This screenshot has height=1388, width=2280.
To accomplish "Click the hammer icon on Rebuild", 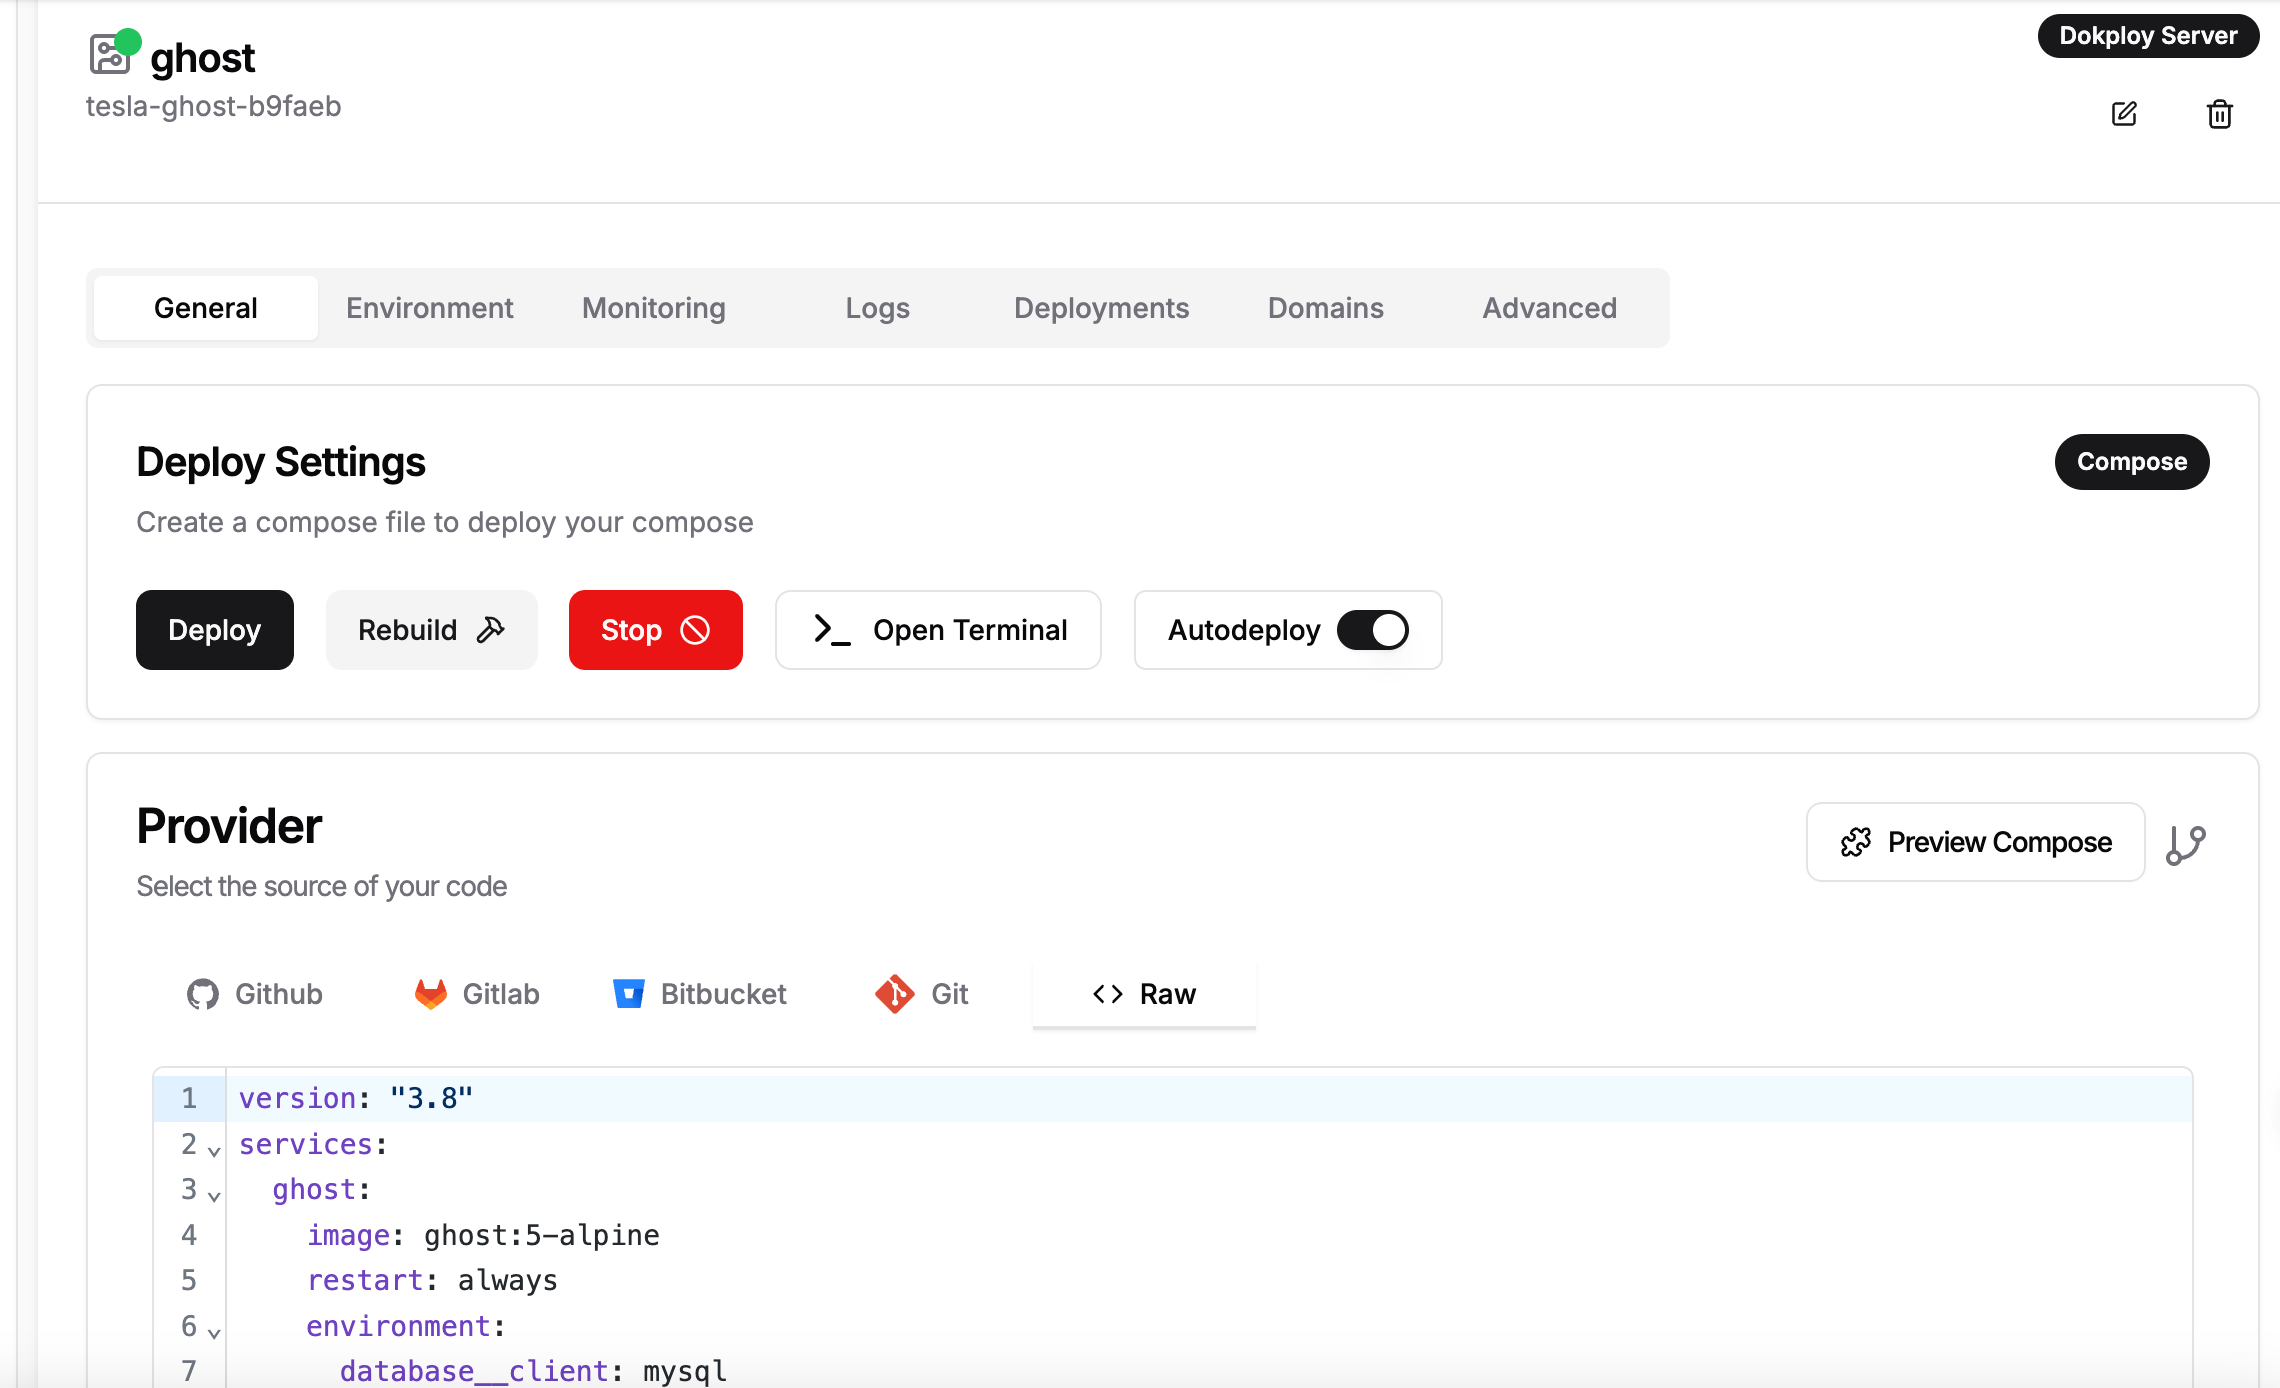I will [491, 630].
